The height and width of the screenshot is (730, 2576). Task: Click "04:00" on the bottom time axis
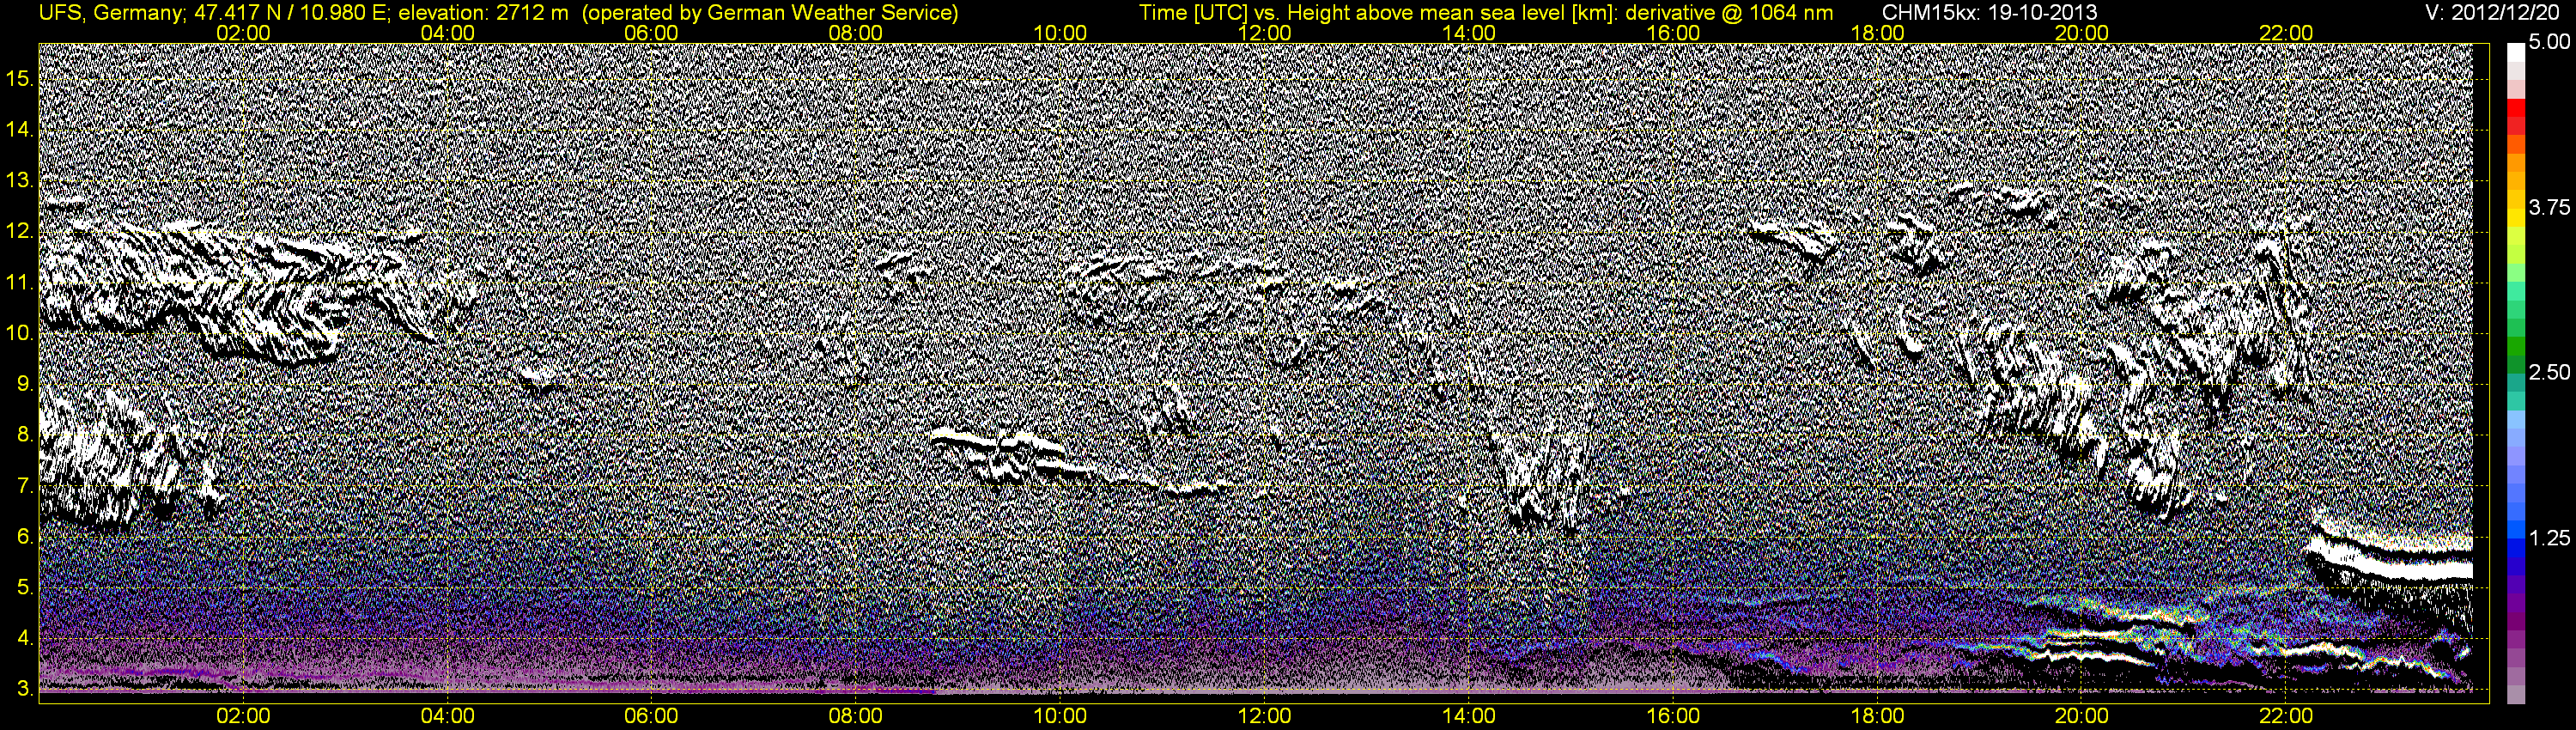[447, 716]
